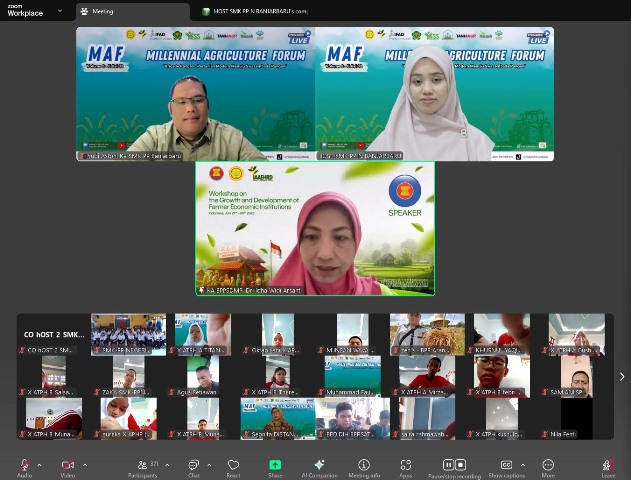Open the Apps menu

click(x=406, y=465)
